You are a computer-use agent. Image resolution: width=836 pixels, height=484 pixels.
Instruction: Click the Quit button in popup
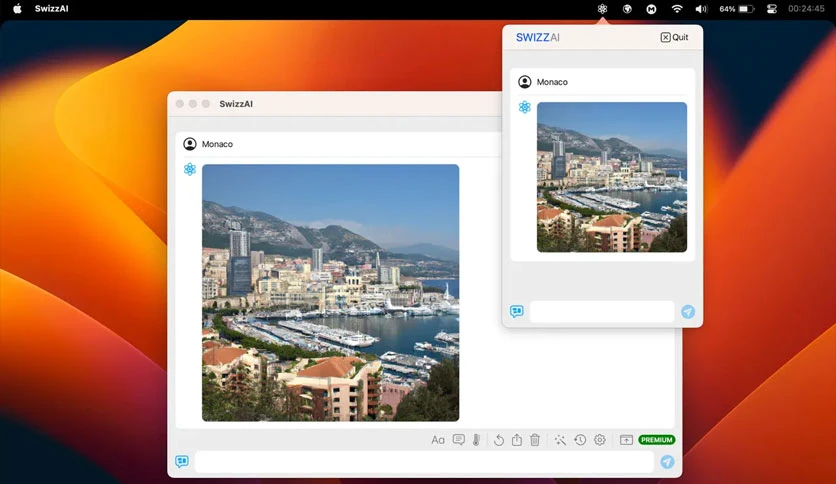point(674,37)
